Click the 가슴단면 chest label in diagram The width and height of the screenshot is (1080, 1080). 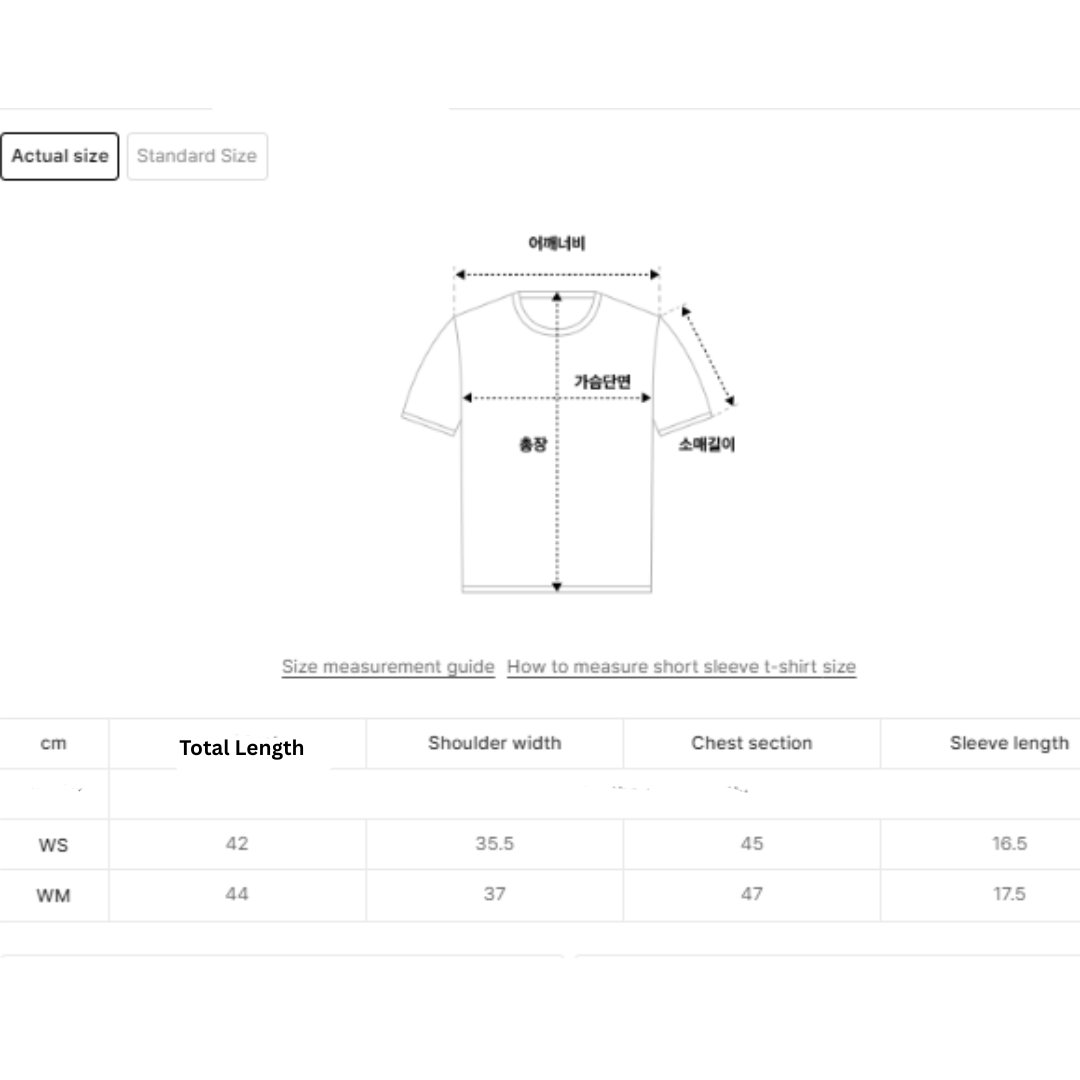602,381
